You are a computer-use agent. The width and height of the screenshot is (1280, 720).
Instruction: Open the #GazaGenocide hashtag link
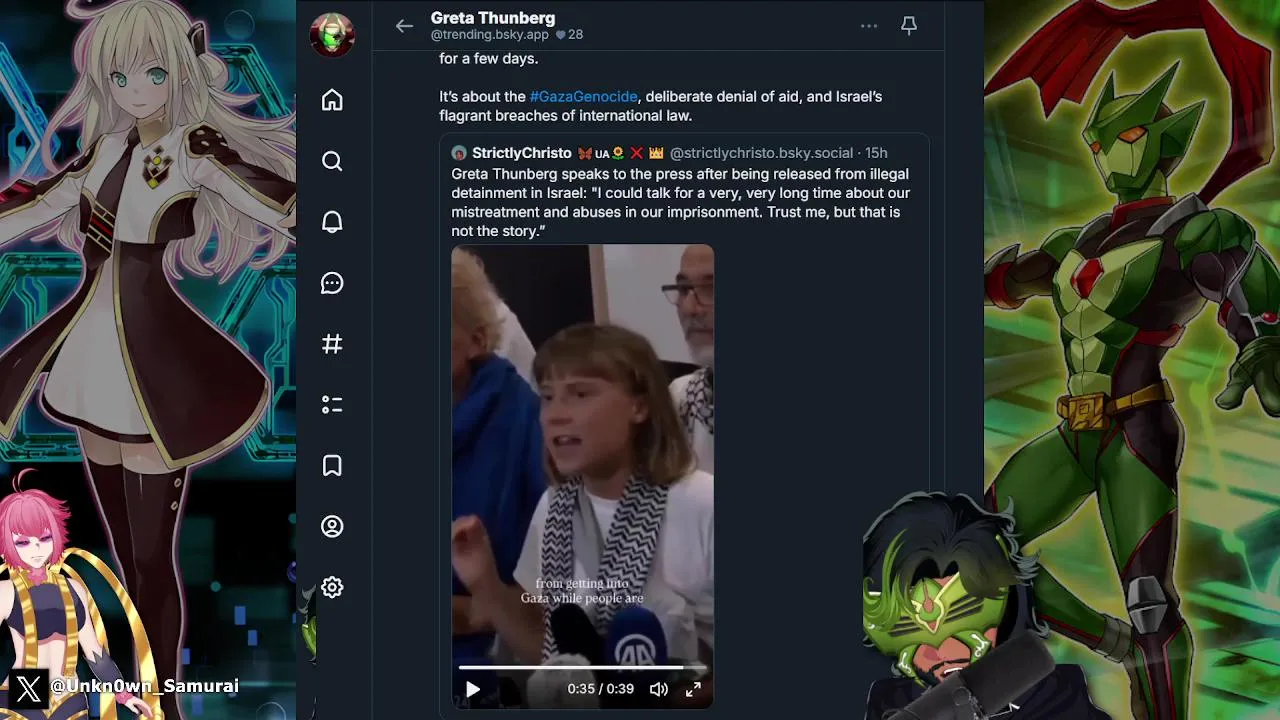point(583,97)
